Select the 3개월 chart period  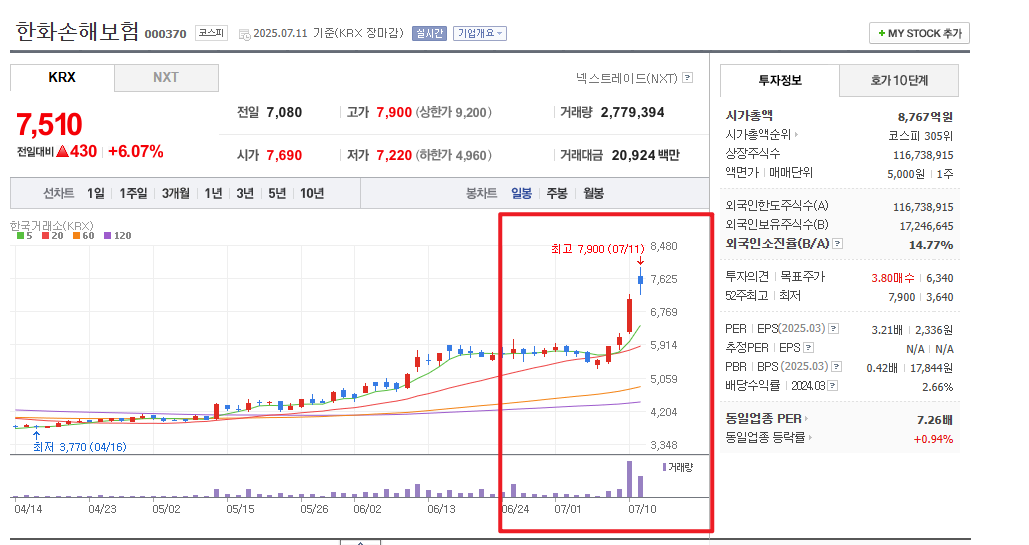point(176,193)
